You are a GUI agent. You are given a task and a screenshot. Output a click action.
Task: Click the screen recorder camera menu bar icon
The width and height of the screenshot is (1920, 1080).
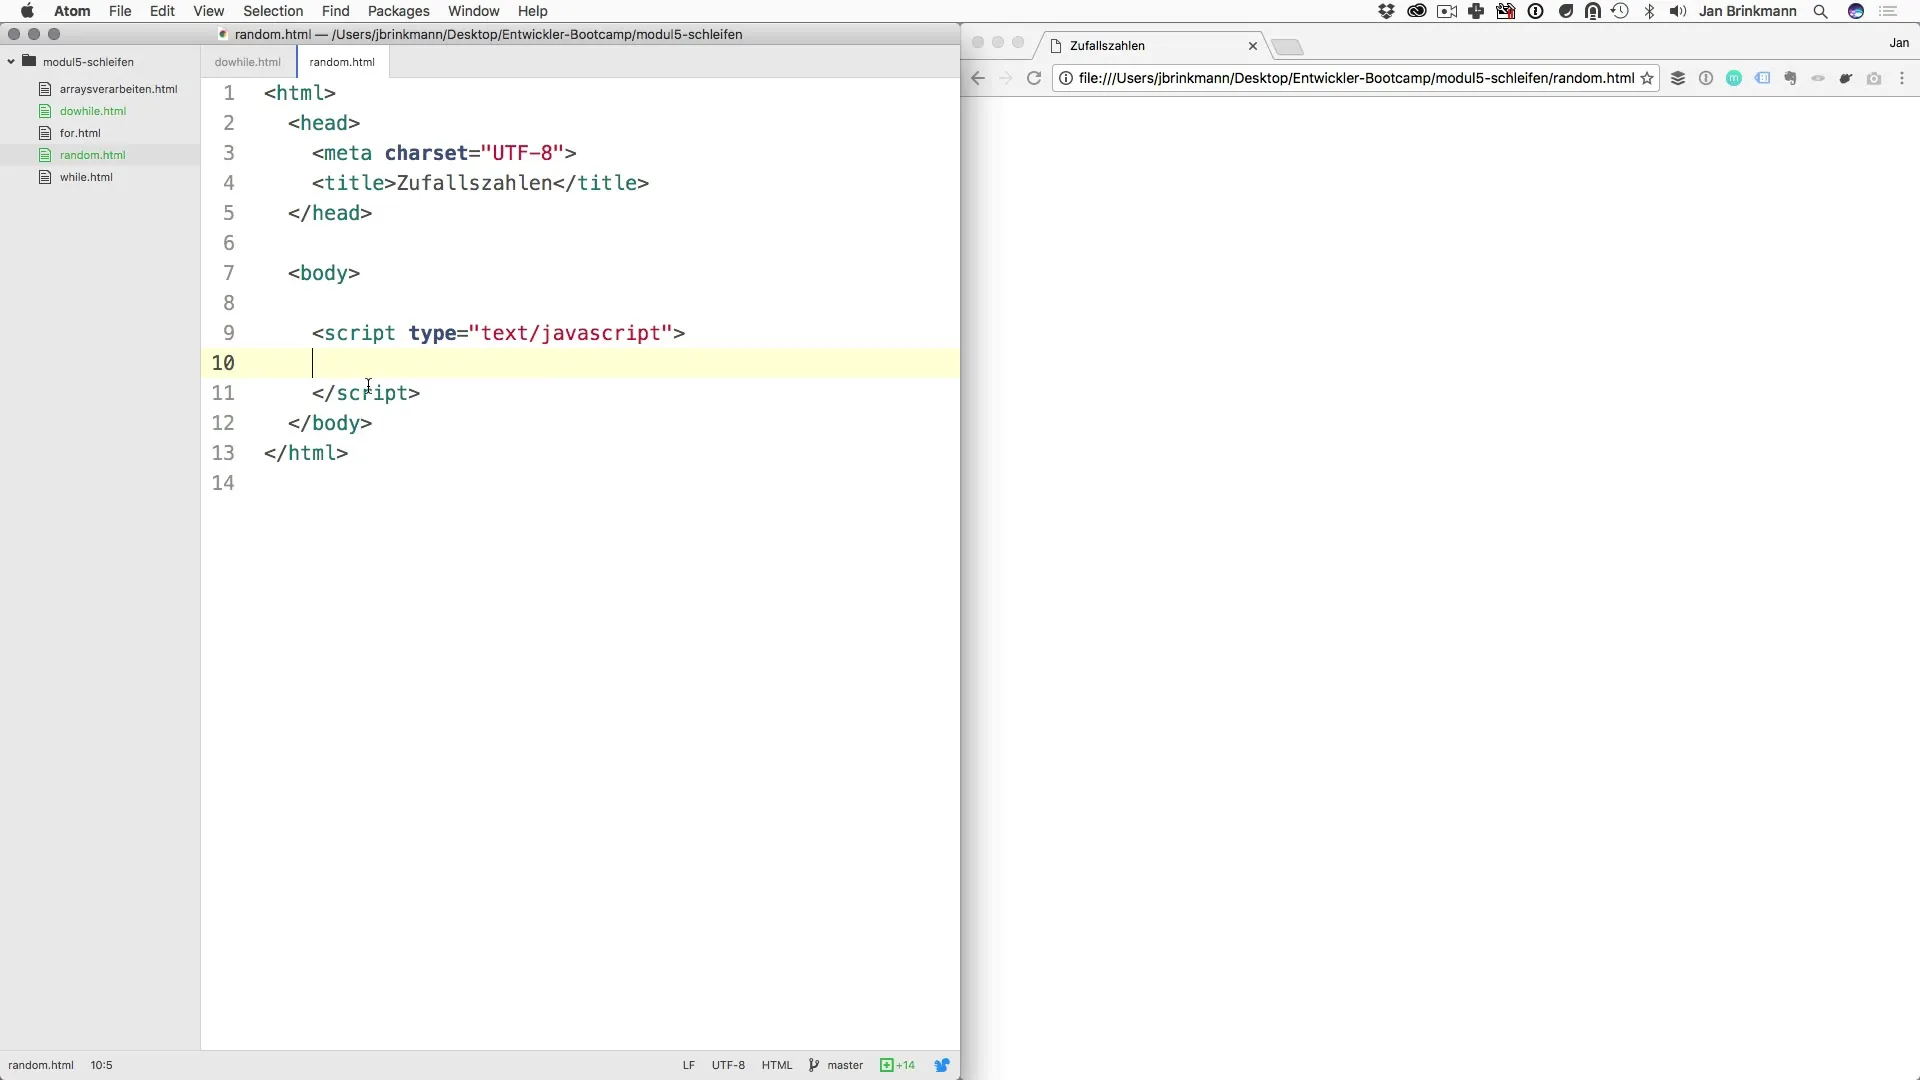1447,11
